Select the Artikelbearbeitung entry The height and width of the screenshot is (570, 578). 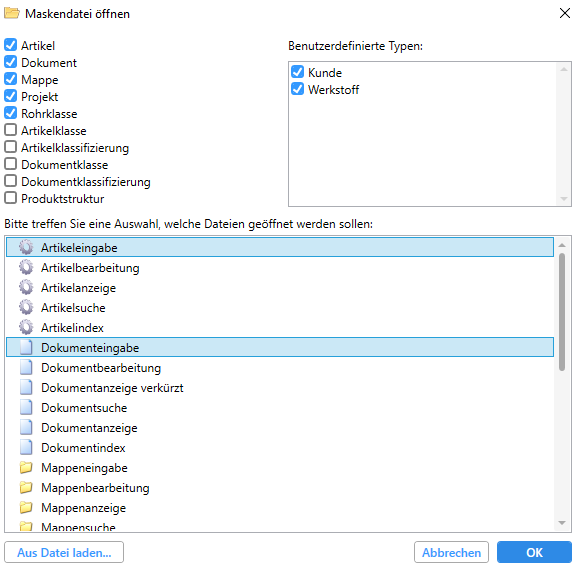[280, 267]
